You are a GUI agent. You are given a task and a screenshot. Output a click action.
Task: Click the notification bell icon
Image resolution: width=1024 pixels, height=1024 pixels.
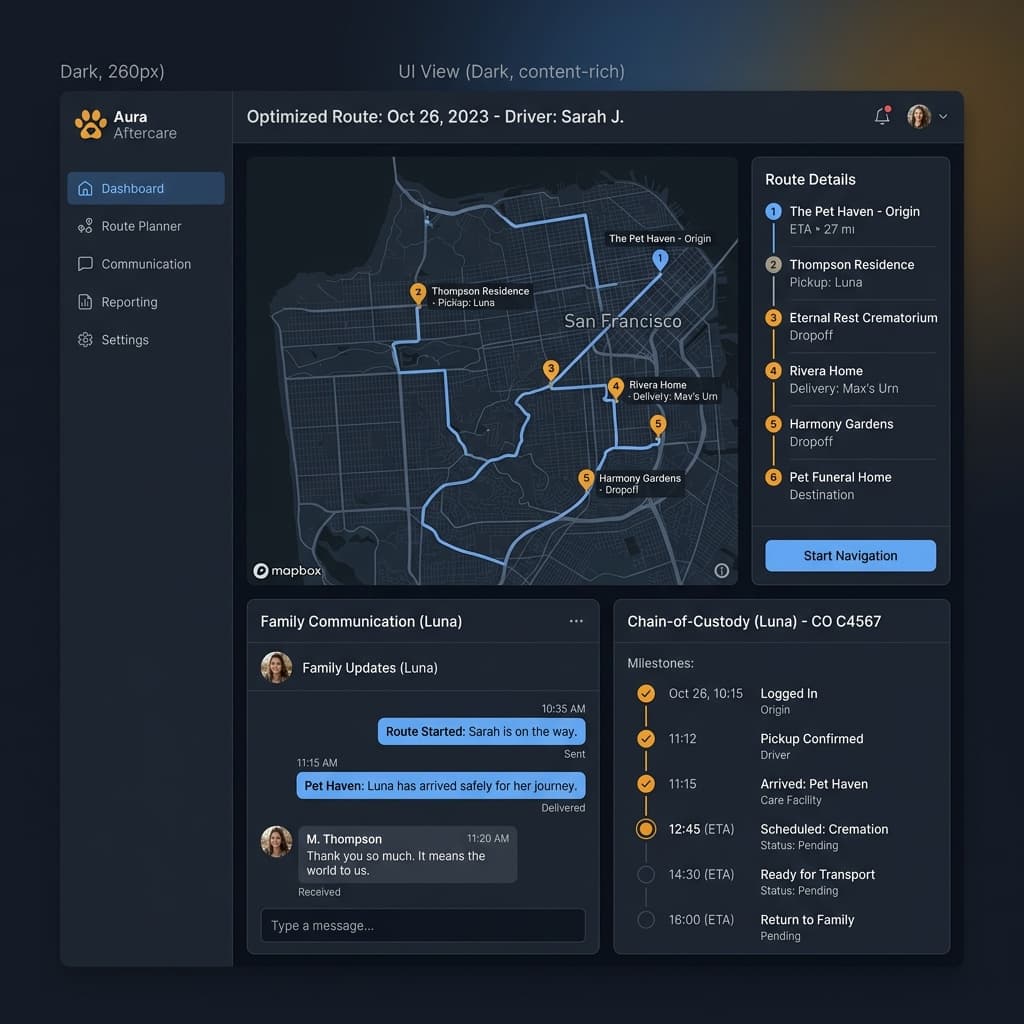click(x=881, y=116)
